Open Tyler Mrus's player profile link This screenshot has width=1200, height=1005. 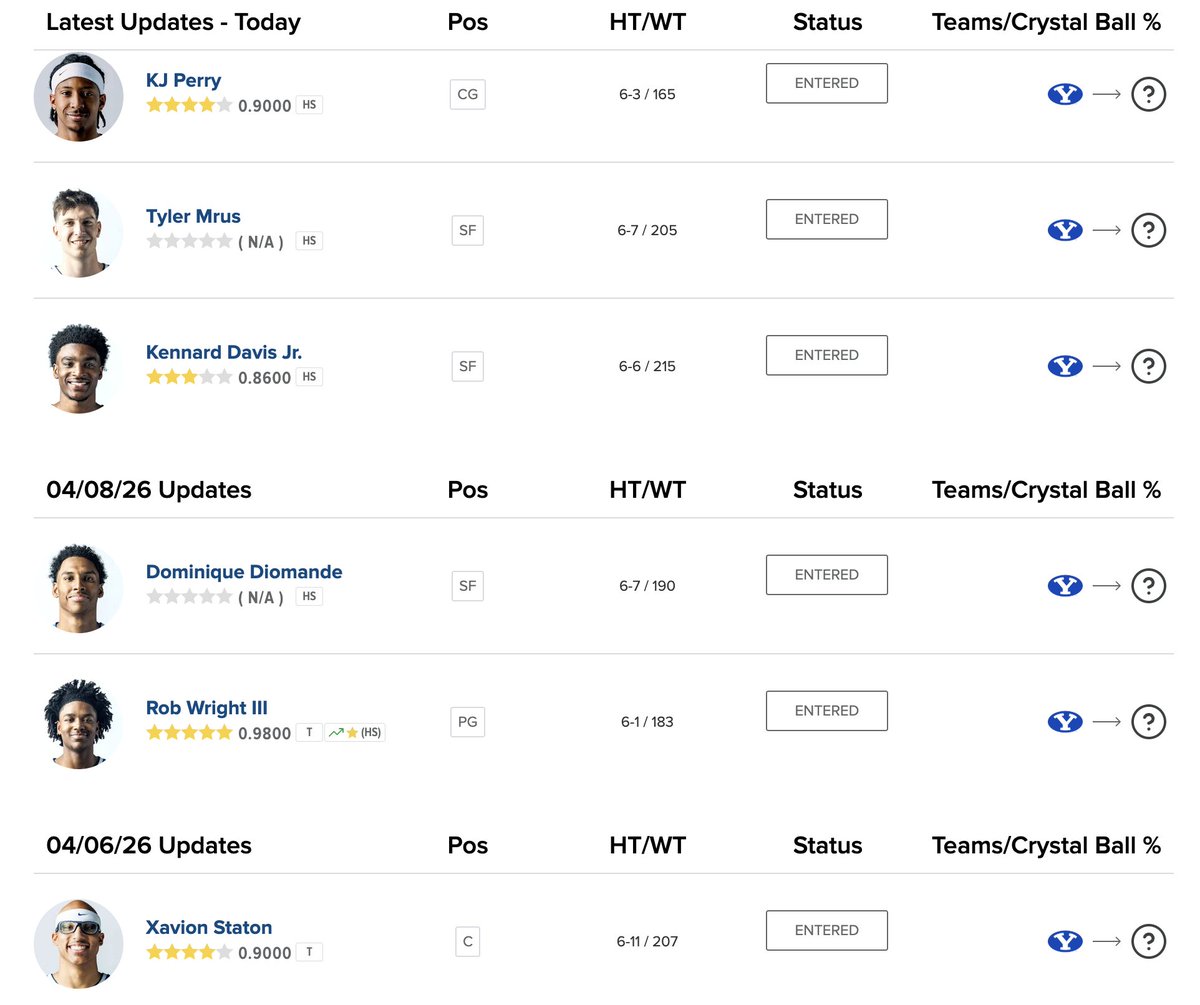coord(193,217)
